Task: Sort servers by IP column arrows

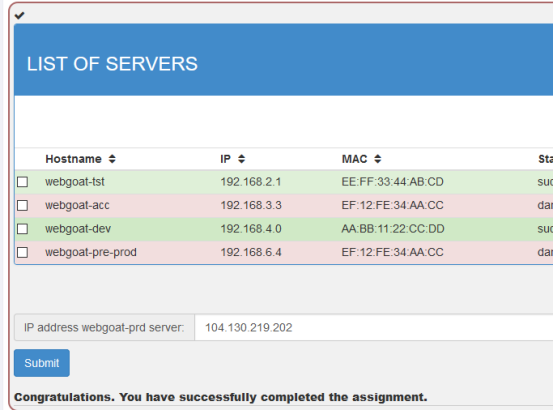Action: pos(241,159)
